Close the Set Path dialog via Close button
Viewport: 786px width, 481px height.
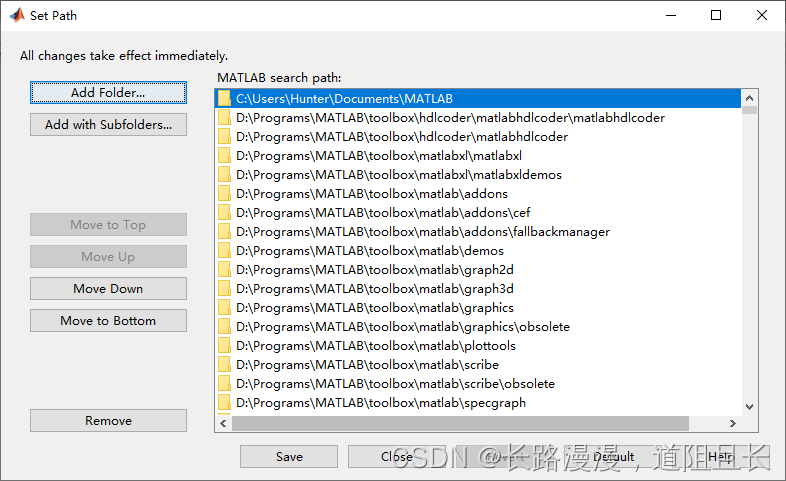click(397, 456)
